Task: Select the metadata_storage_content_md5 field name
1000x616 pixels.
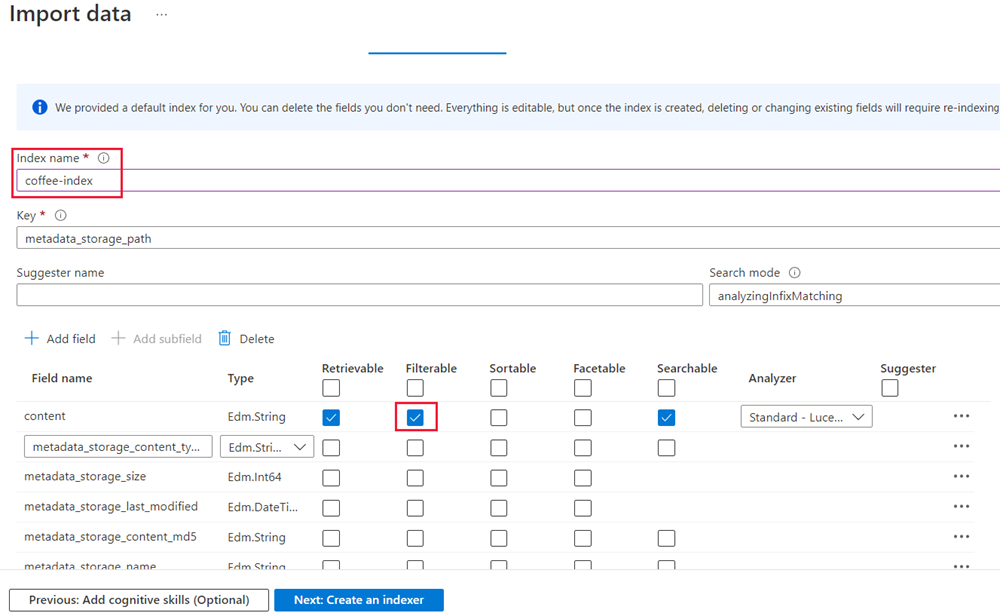Action: (110, 536)
